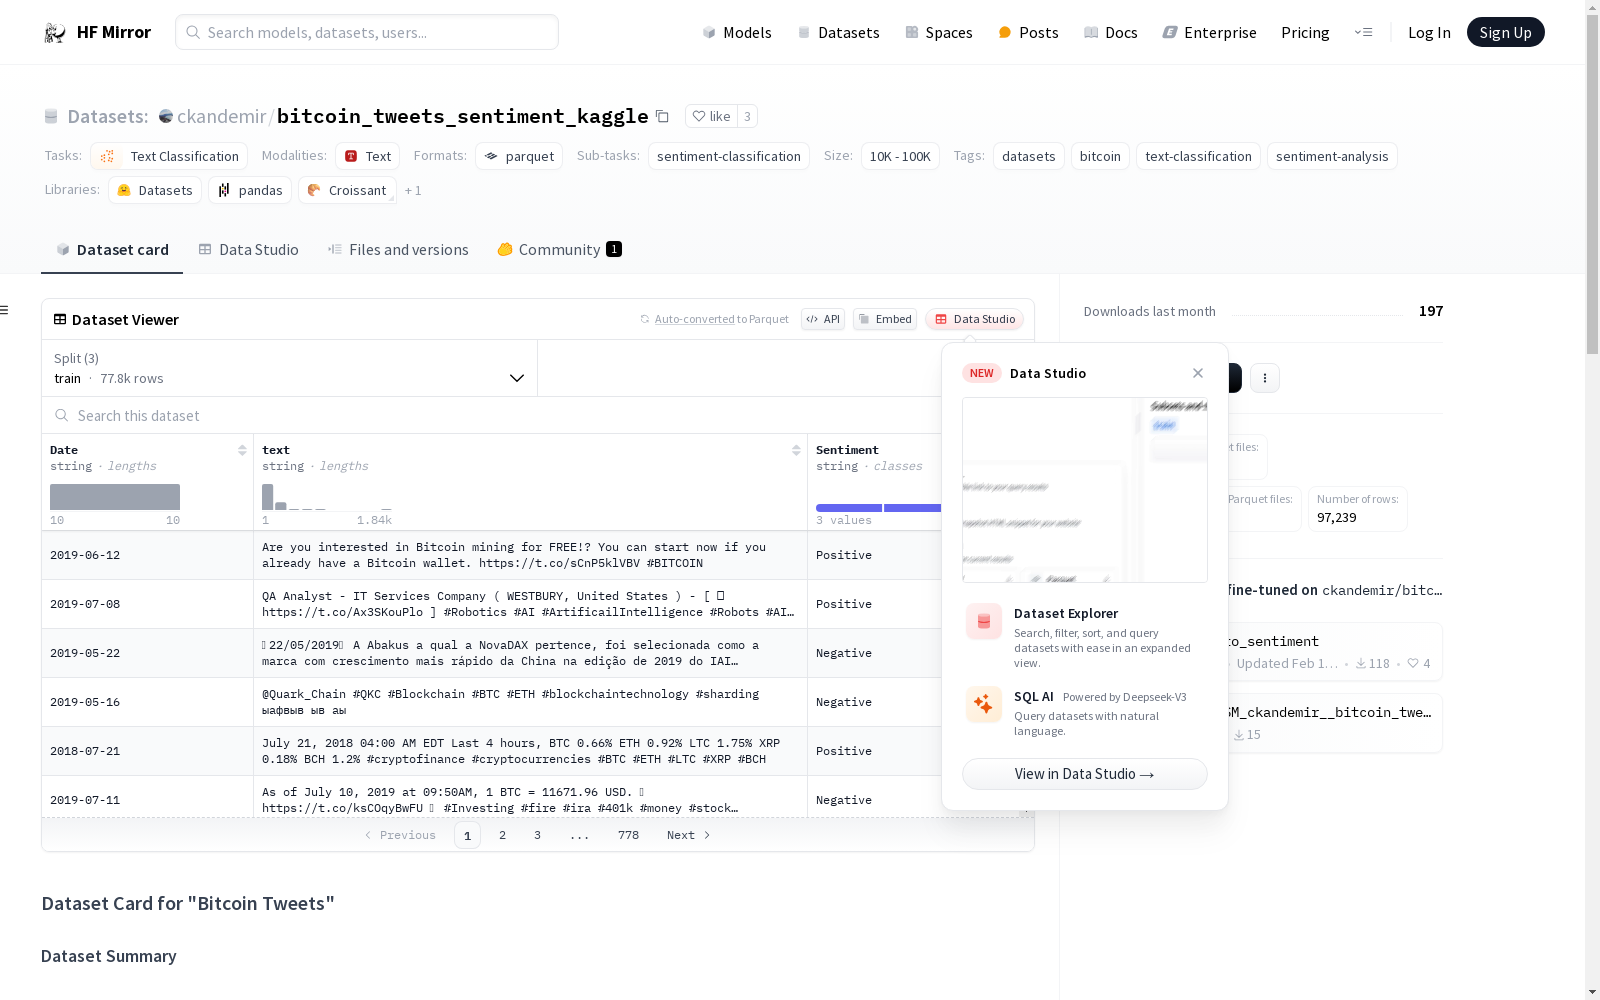Open Posts in navigation
Screen dimensions: 1600x1000
click(x=1028, y=32)
